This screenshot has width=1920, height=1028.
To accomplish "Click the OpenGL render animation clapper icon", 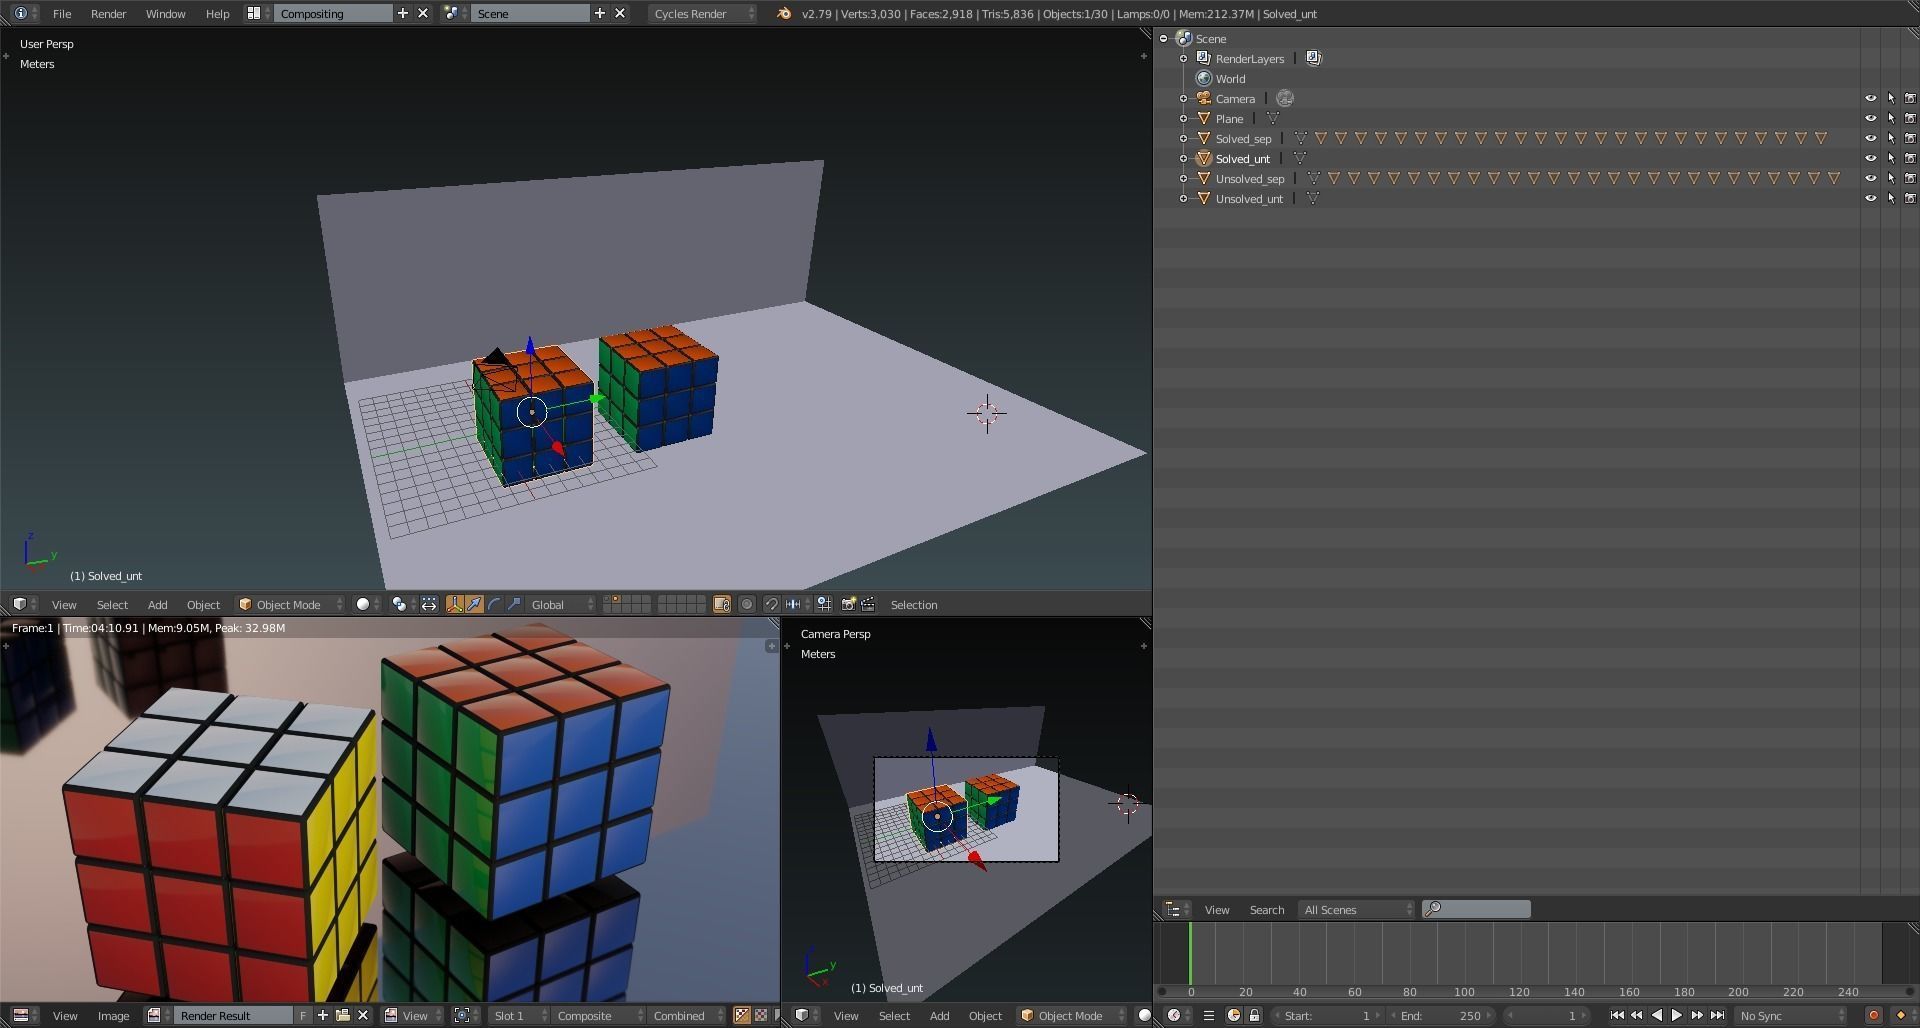I will point(868,605).
